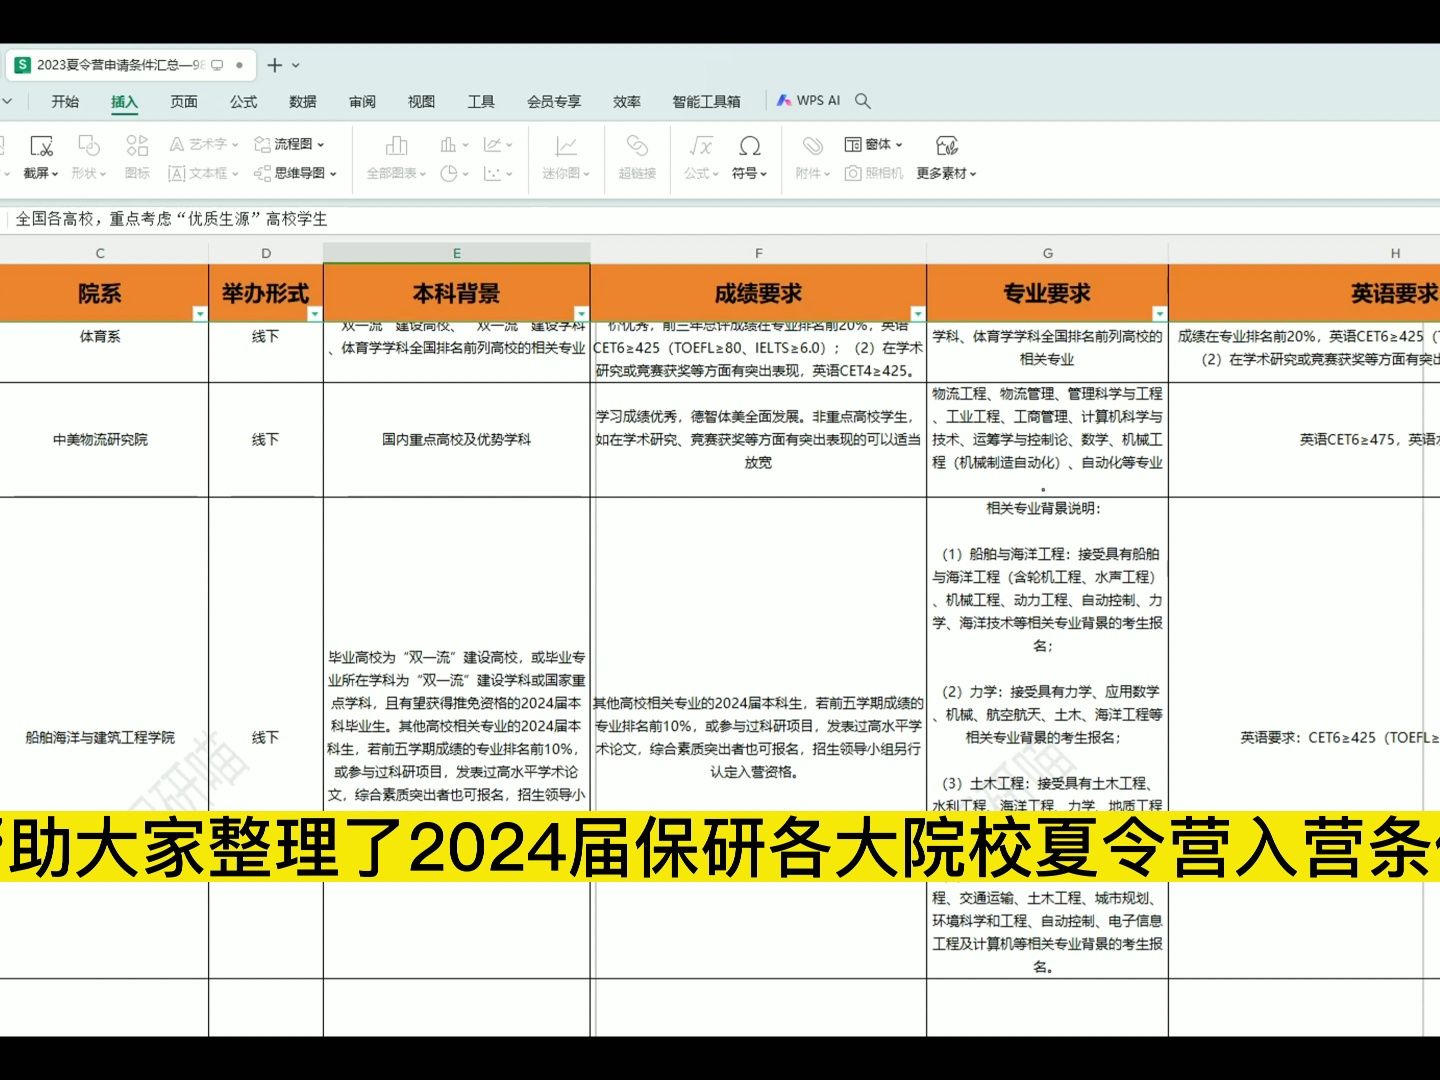Insert an equation (公式) from ribbon
This screenshot has height=1080, width=1440.
[x=701, y=158]
